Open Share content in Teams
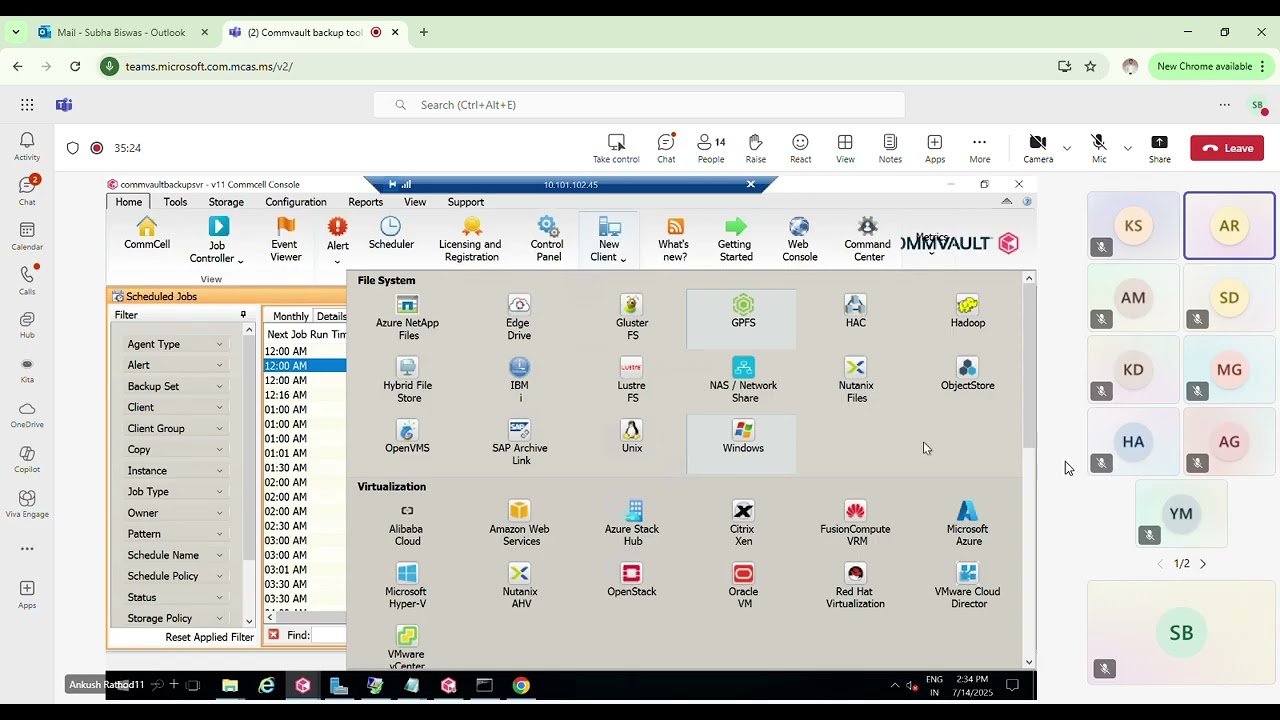Image resolution: width=1280 pixels, height=720 pixels. click(x=1159, y=148)
